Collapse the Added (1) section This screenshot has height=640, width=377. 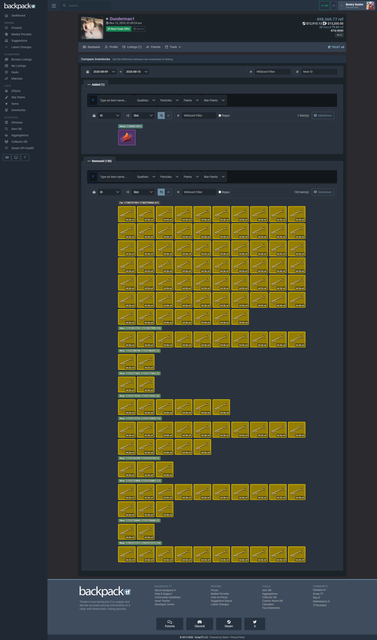pyautogui.click(x=96, y=84)
